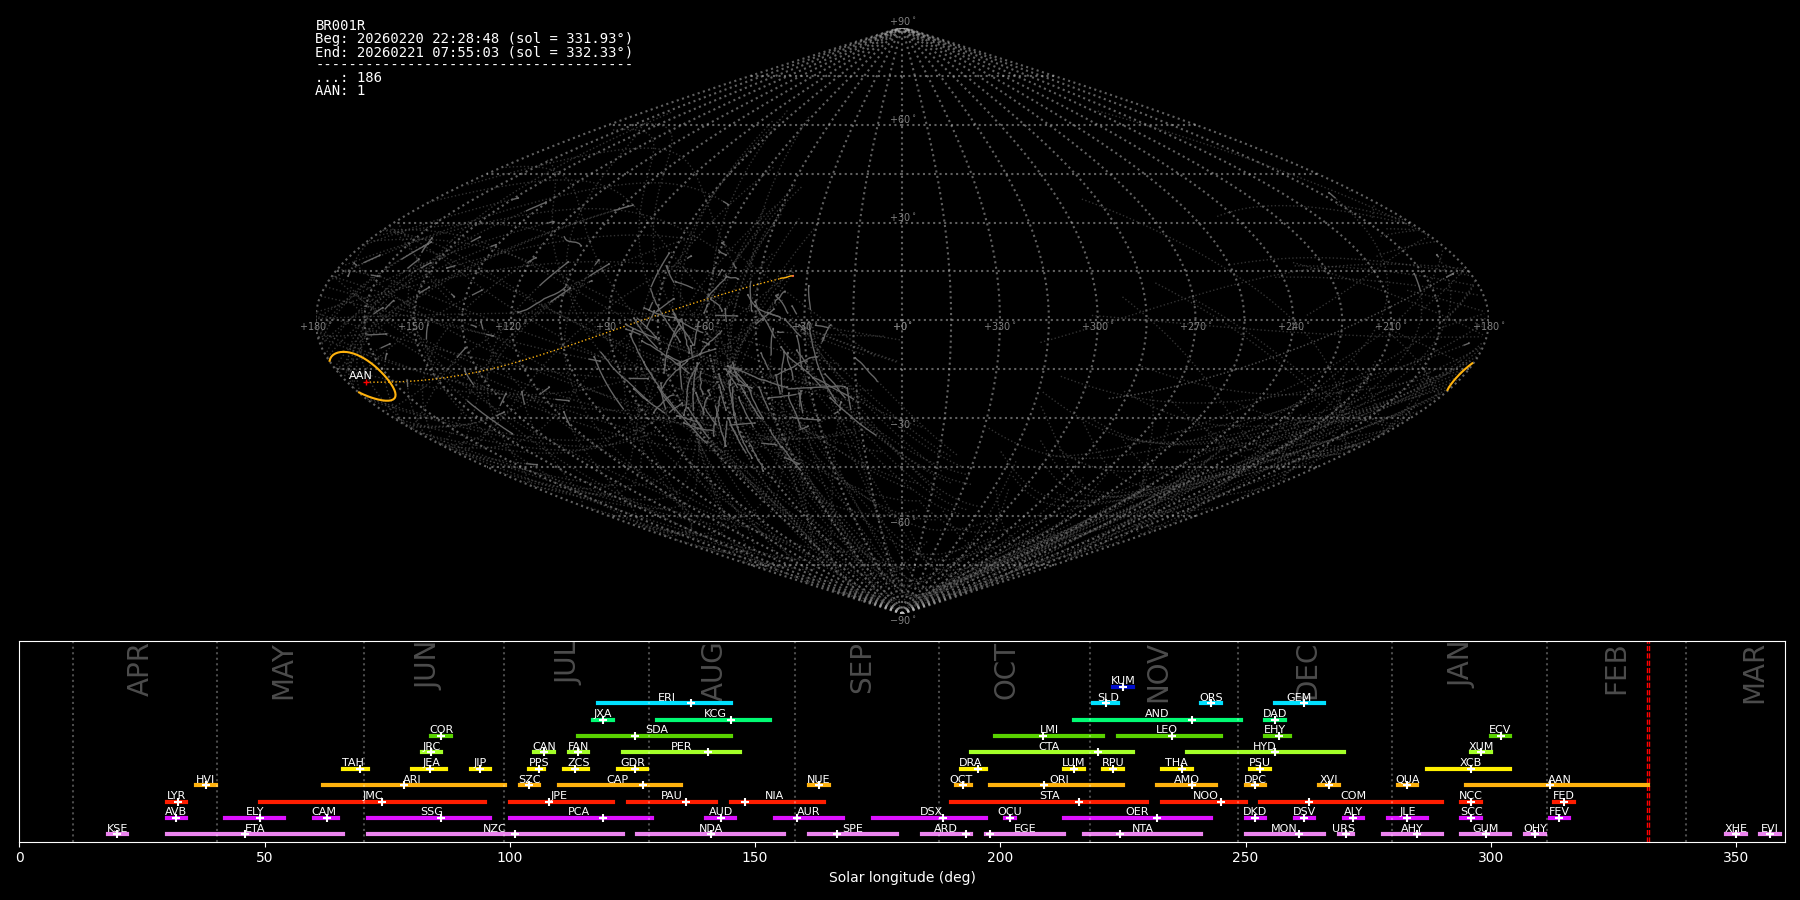Image resolution: width=1800 pixels, height=900 pixels.
Task: Click the -90° latitude label below the map
Action: pos(901,621)
